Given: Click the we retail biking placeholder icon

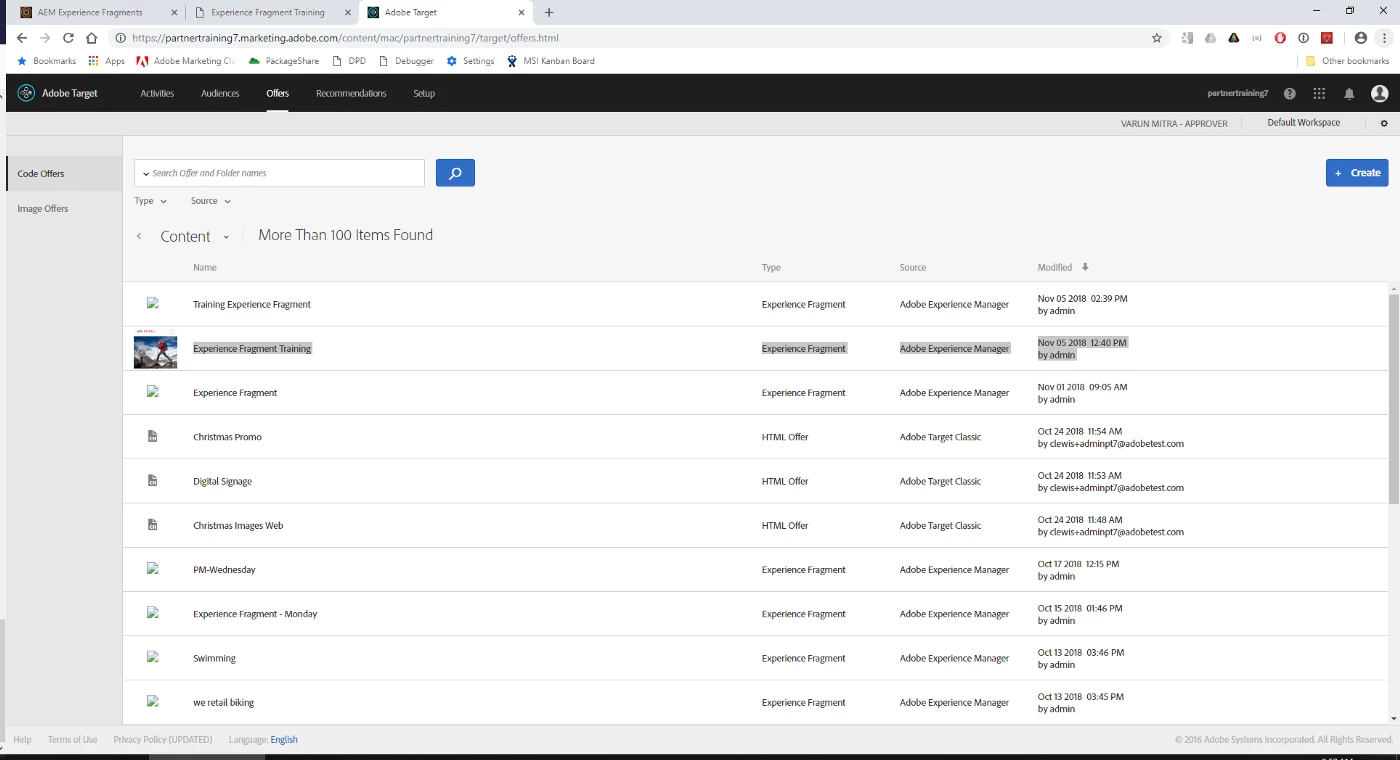Looking at the screenshot, I should (x=153, y=701).
